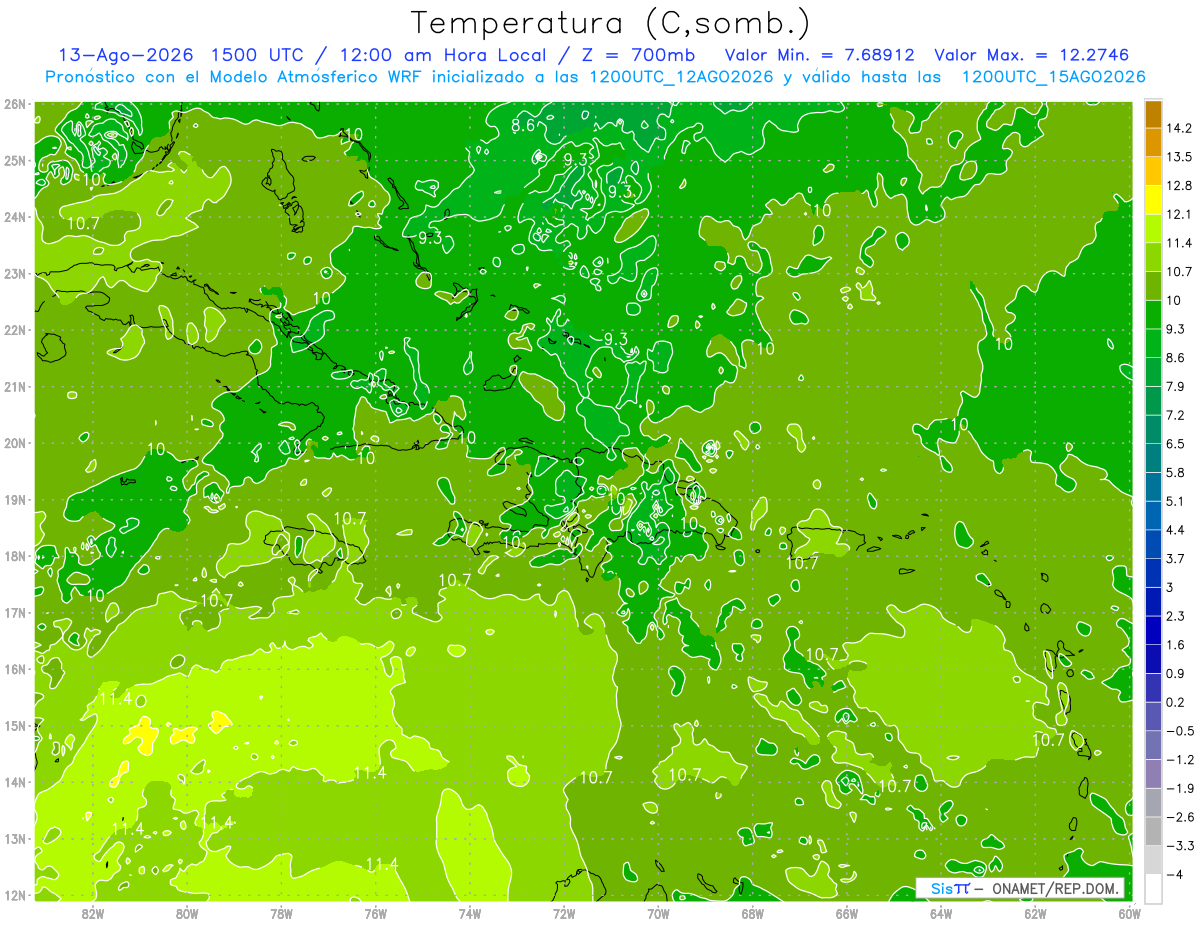Click the -2.6 value on the color scale

(1179, 817)
